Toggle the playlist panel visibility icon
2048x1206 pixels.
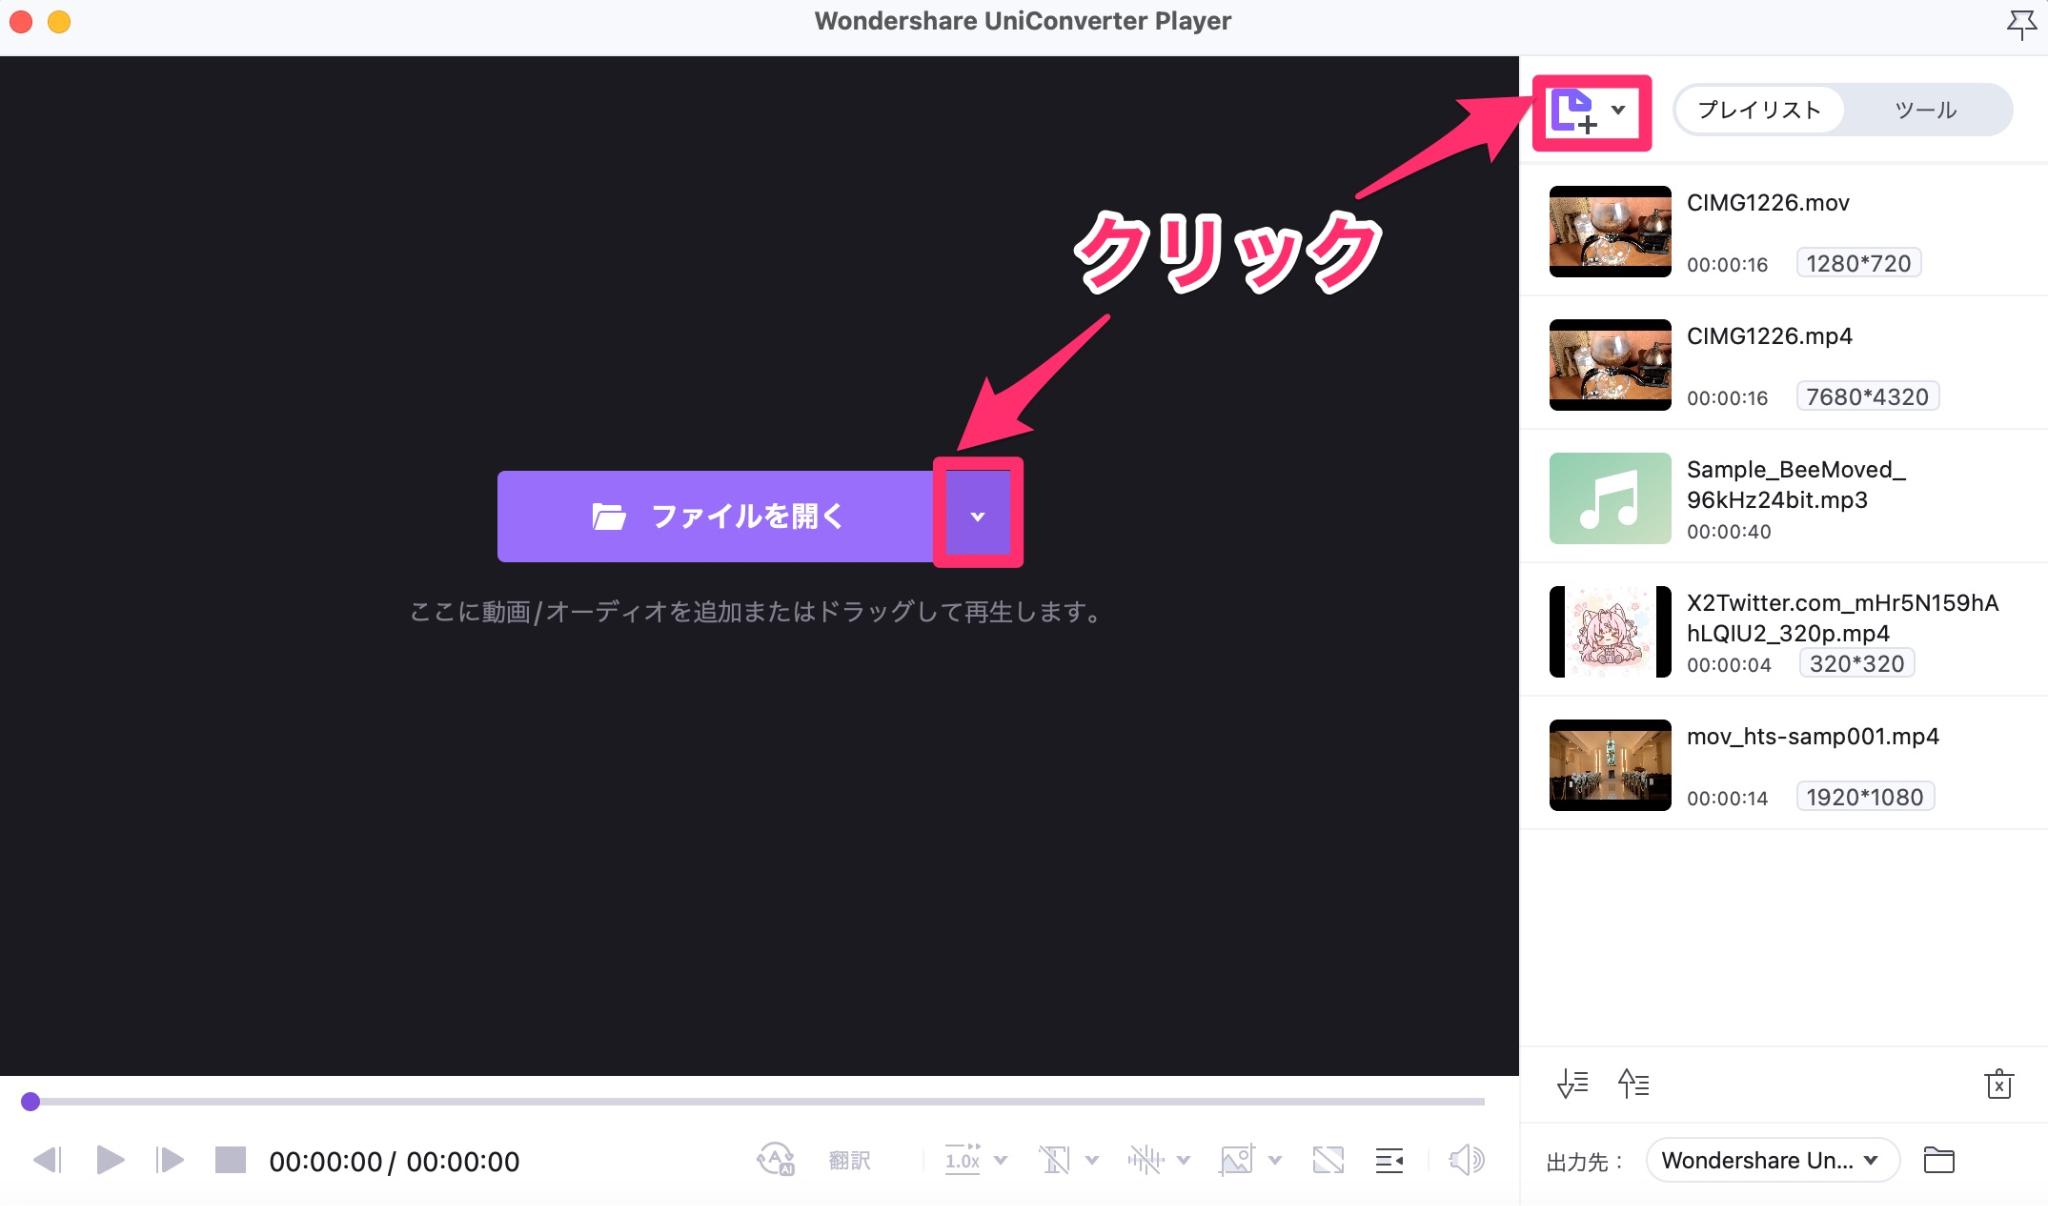[x=1389, y=1160]
